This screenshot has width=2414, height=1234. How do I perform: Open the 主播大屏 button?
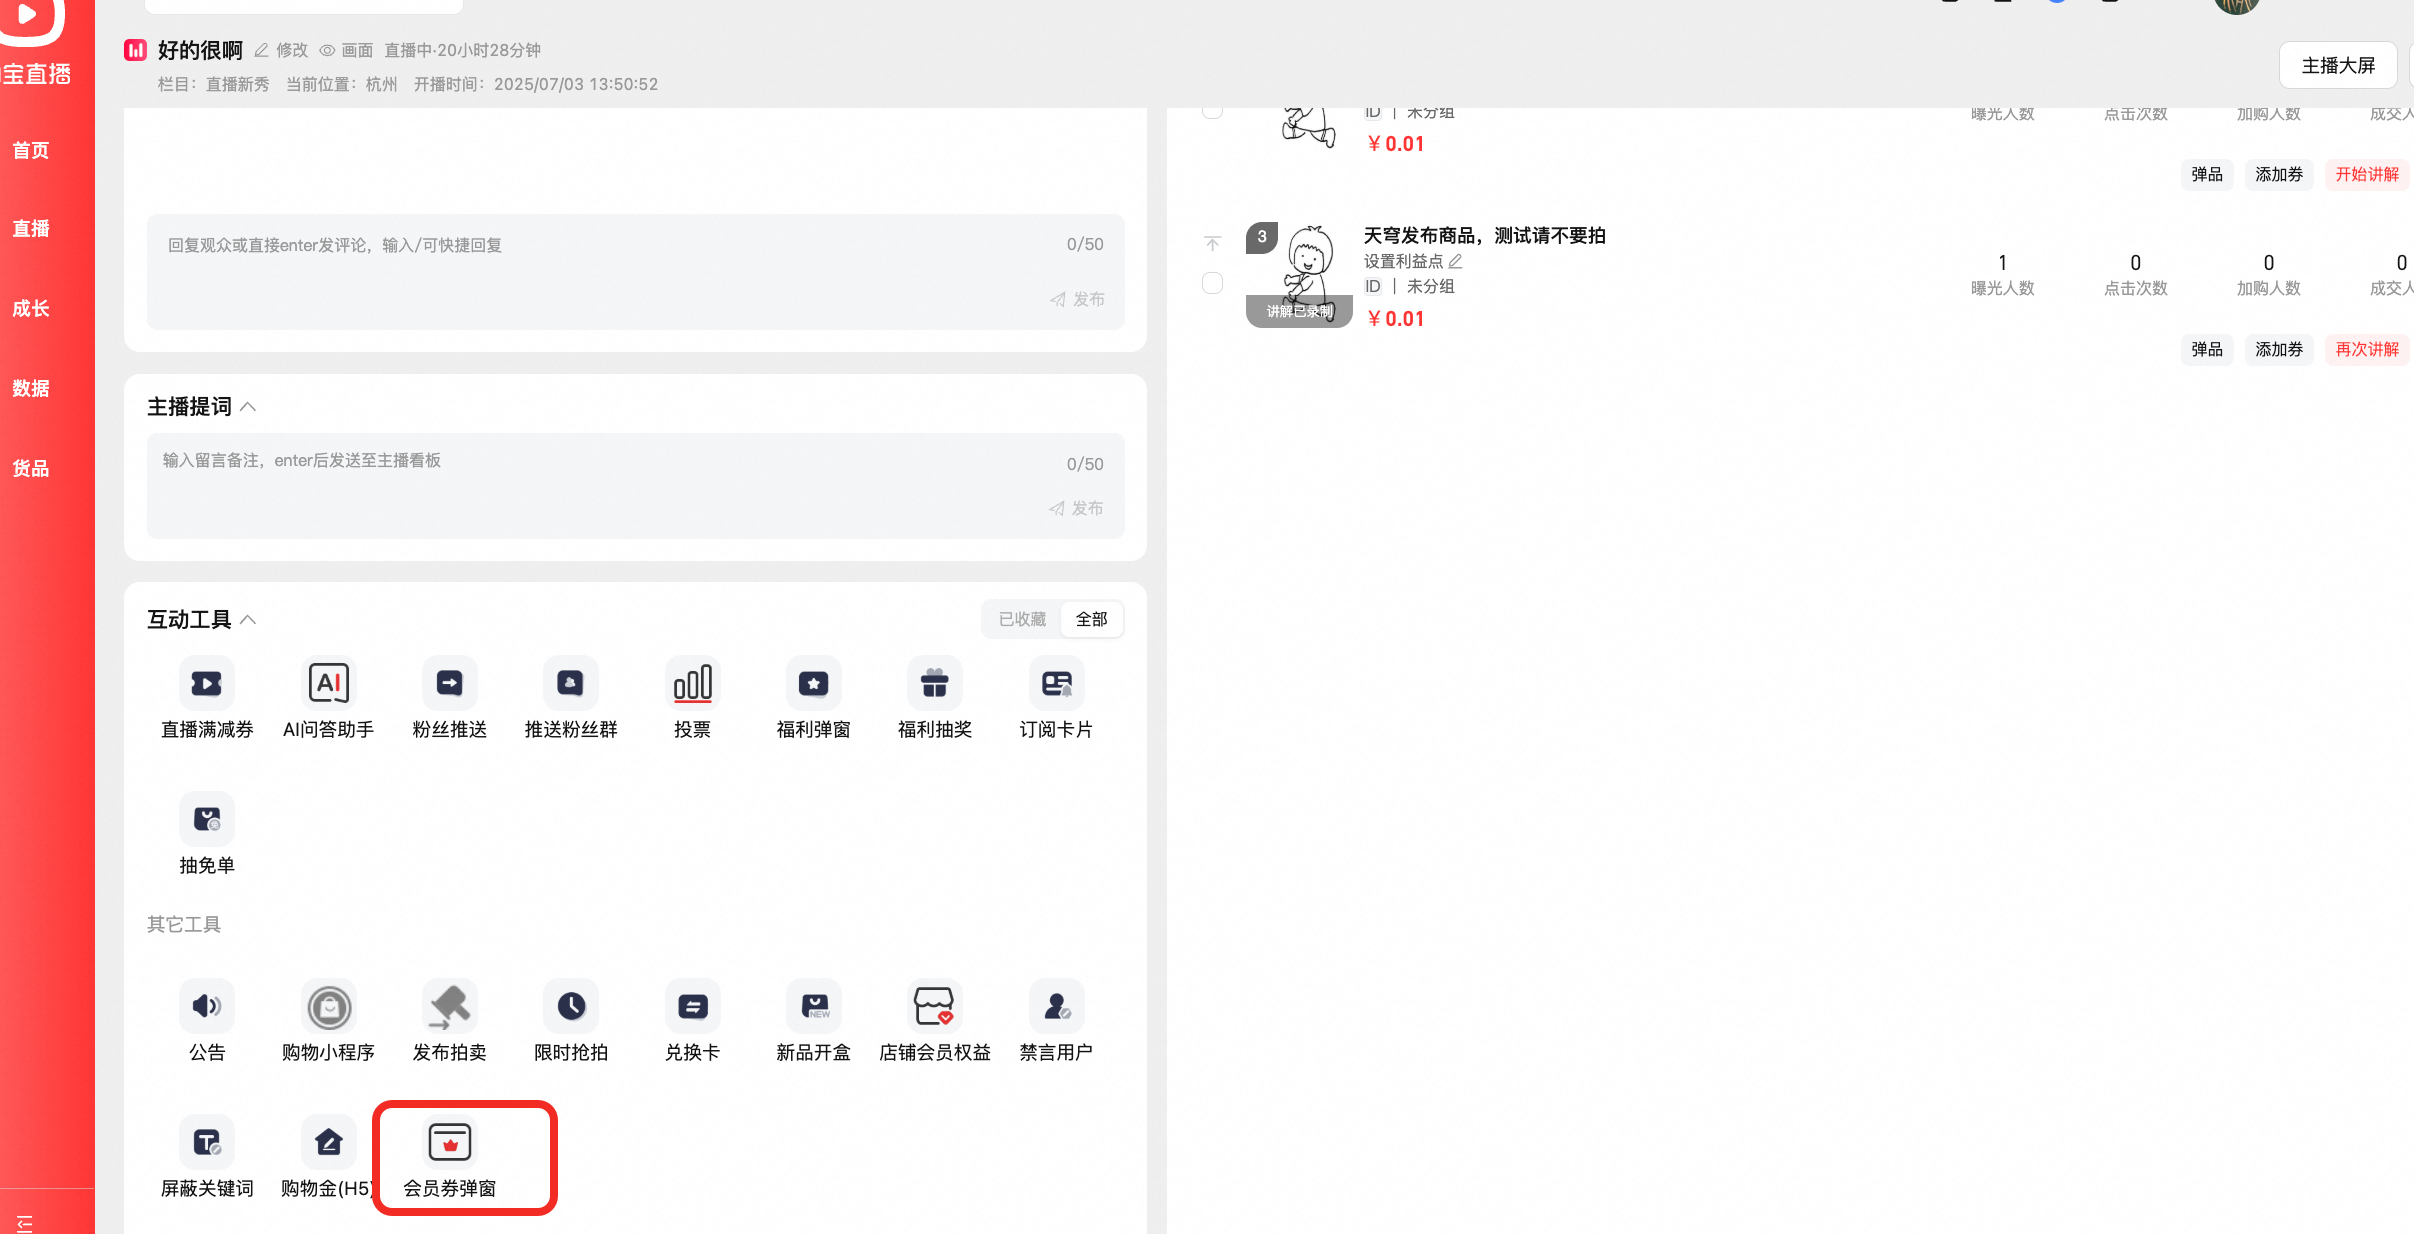[2338, 66]
